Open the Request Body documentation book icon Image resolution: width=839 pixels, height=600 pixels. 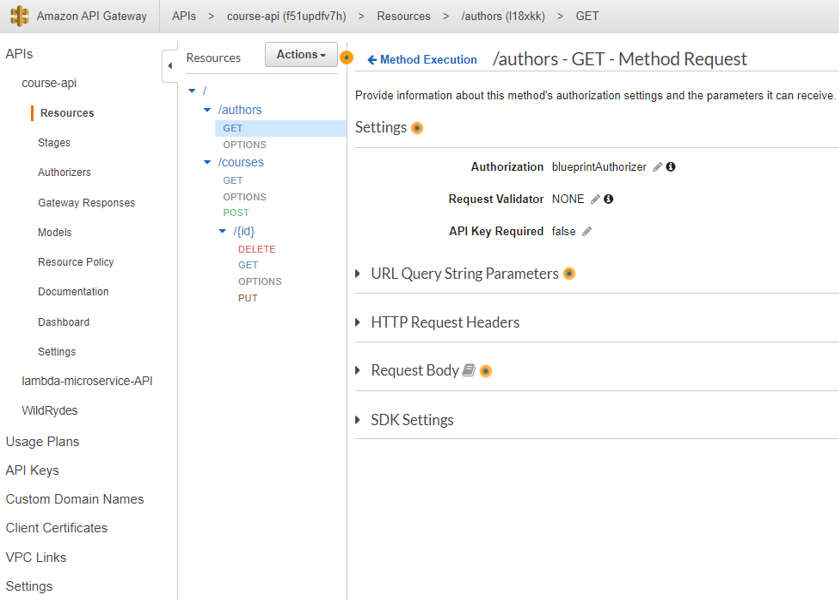[x=469, y=370]
